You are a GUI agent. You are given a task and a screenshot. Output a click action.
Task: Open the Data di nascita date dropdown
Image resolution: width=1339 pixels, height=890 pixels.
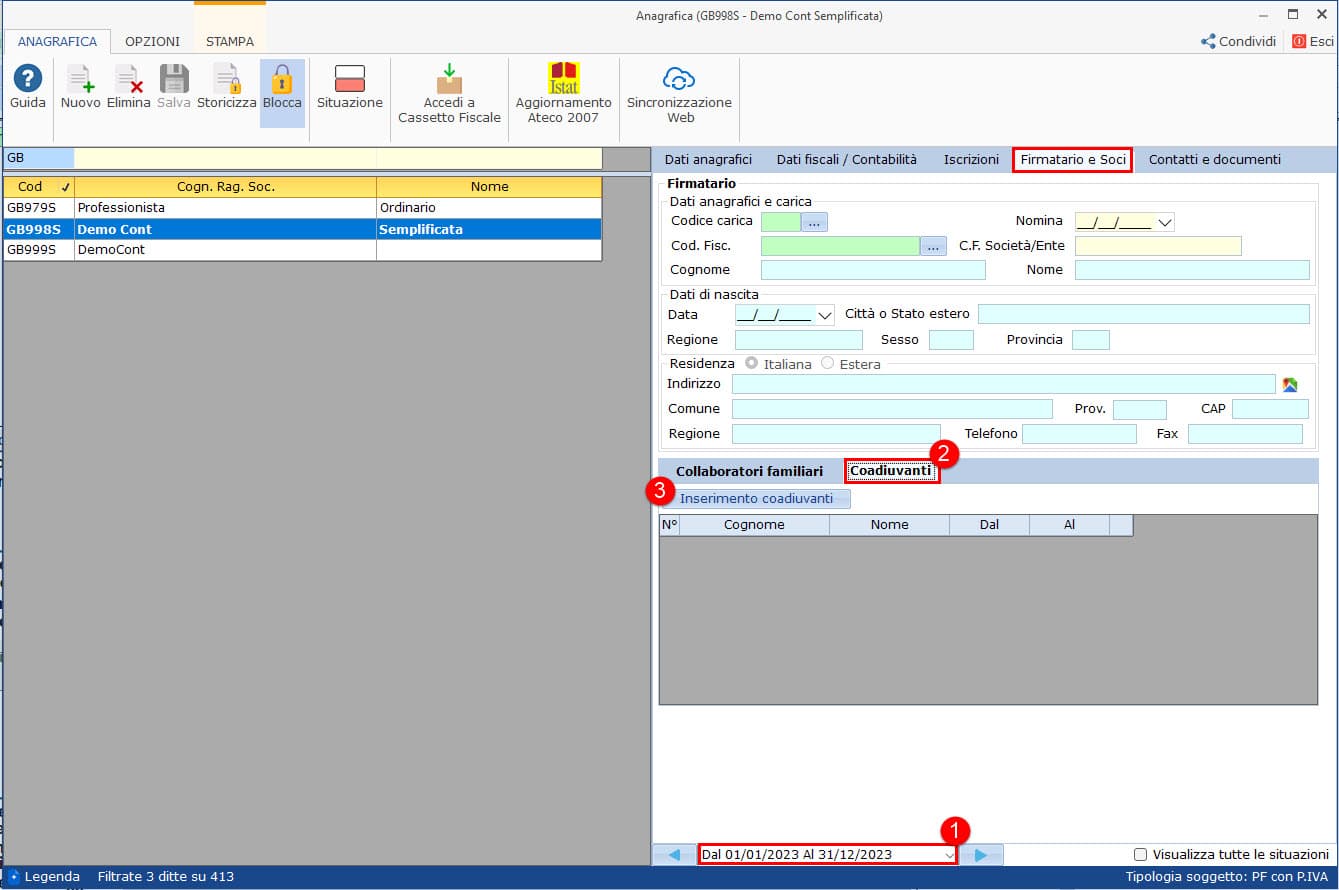825,315
